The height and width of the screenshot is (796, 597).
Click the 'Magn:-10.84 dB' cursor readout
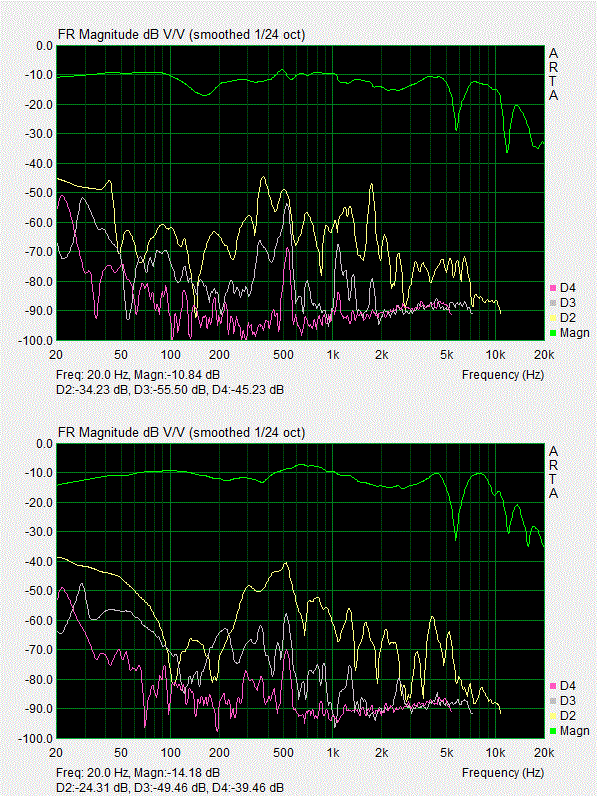[177, 375]
